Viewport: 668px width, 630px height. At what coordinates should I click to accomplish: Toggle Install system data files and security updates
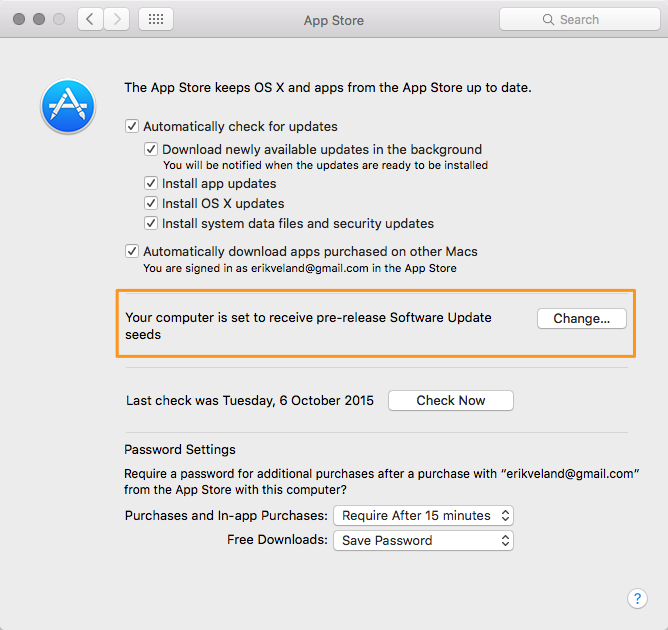click(x=151, y=224)
